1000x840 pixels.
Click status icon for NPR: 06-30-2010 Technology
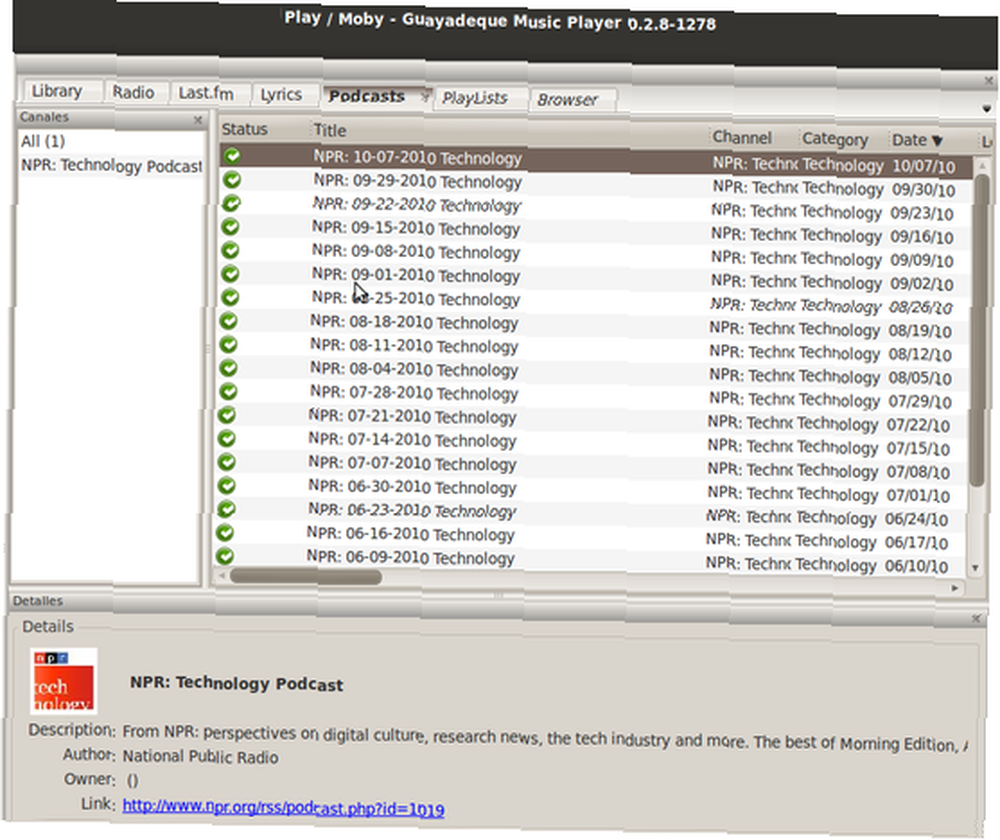226,485
